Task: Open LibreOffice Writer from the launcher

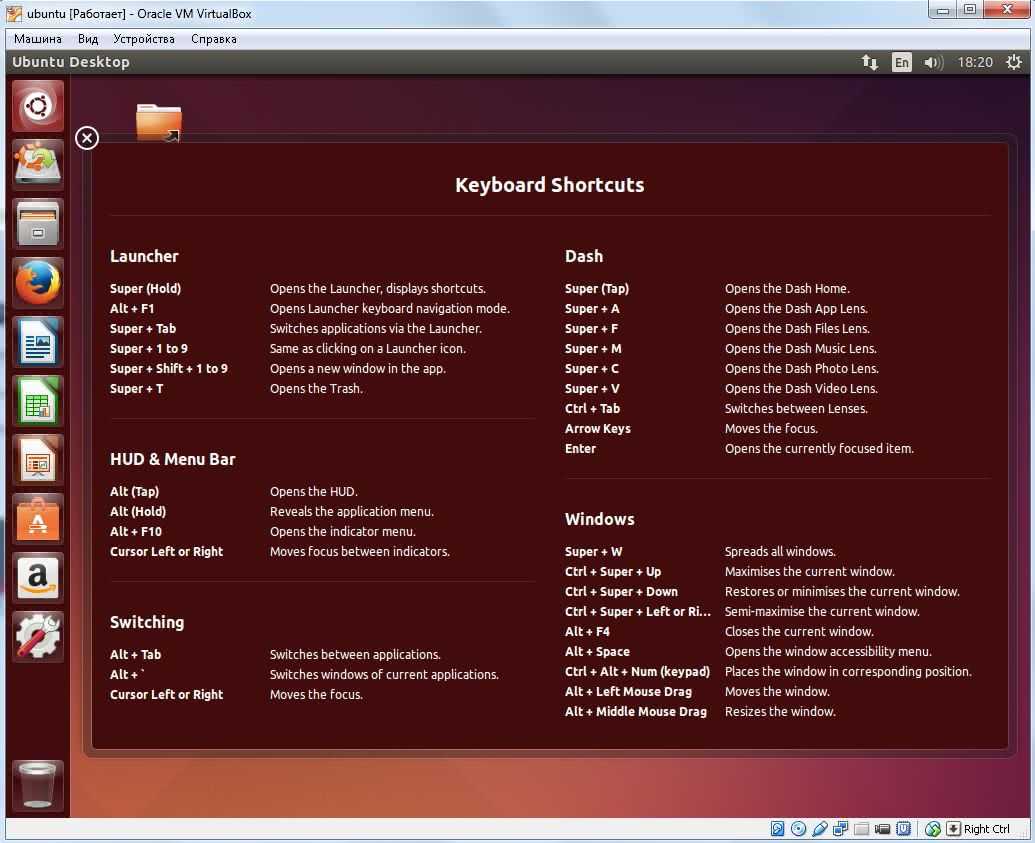Action: 38,342
